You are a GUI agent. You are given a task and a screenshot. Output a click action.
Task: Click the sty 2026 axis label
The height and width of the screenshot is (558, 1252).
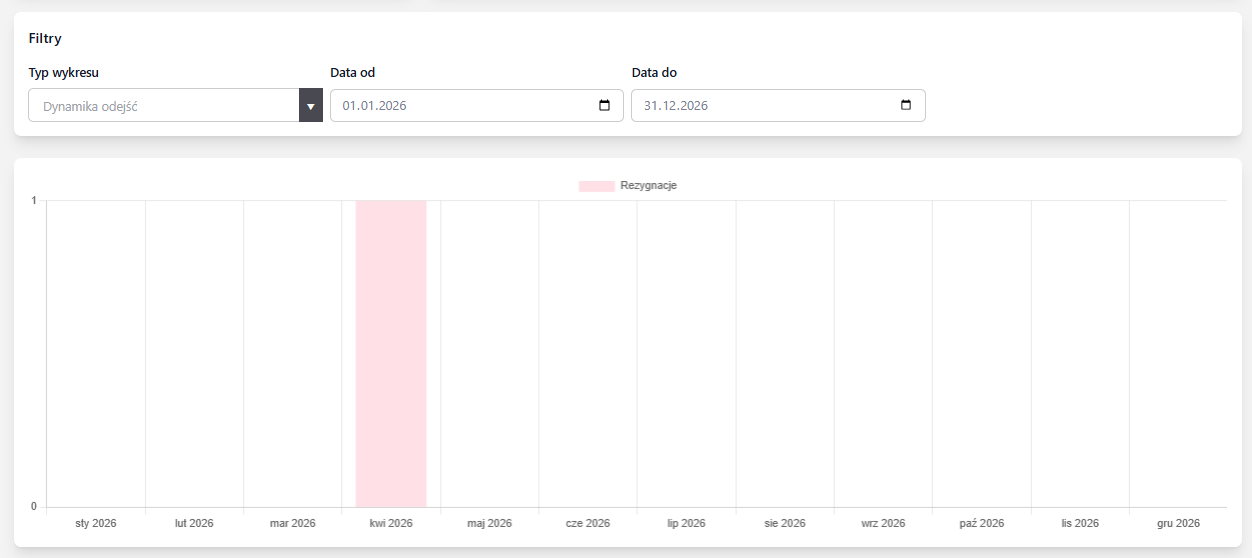[96, 523]
